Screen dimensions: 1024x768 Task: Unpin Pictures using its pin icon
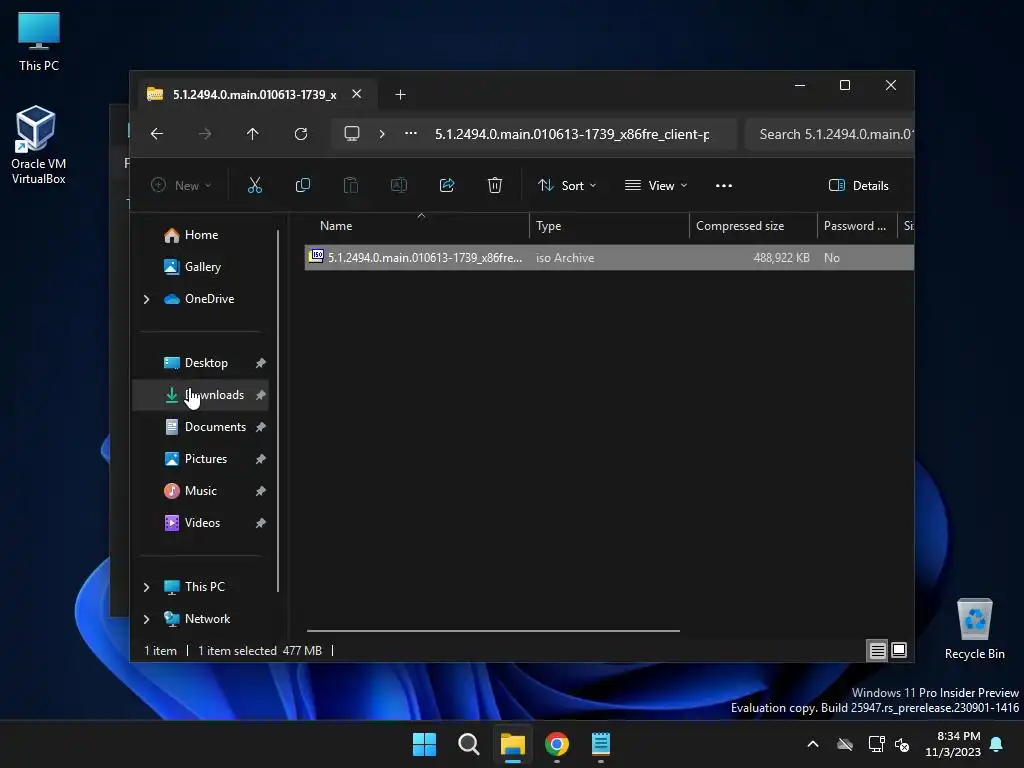click(261, 459)
